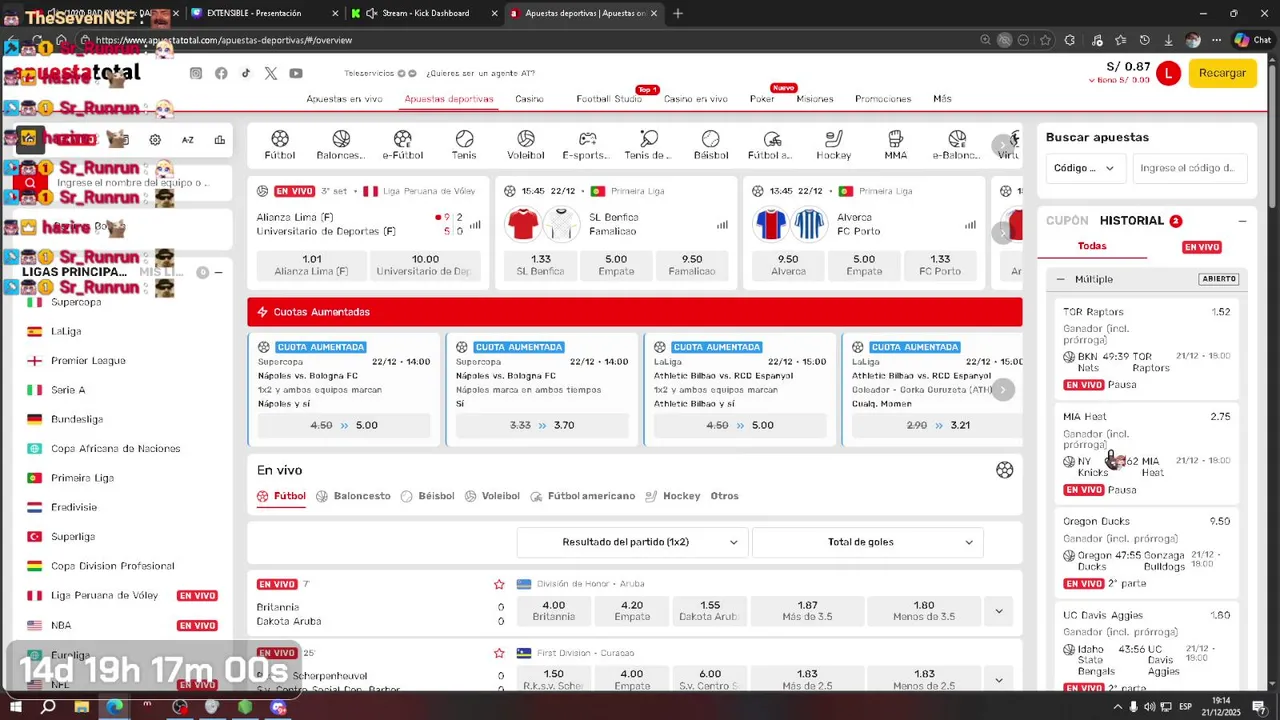Collapse the Ligas Principales list

coord(218,272)
